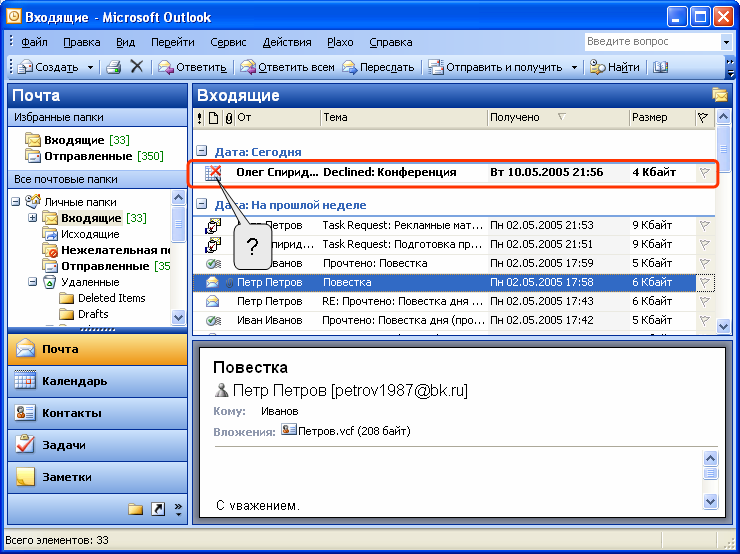Image resolution: width=740 pixels, height=554 pixels.
Task: Switch to the Задачи pane
Action: pyautogui.click(x=98, y=445)
